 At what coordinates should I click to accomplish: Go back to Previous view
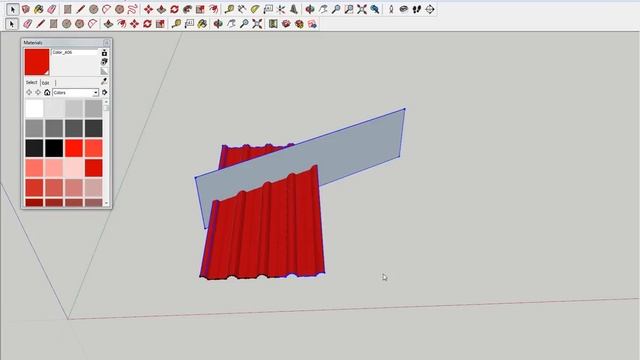pos(375,9)
